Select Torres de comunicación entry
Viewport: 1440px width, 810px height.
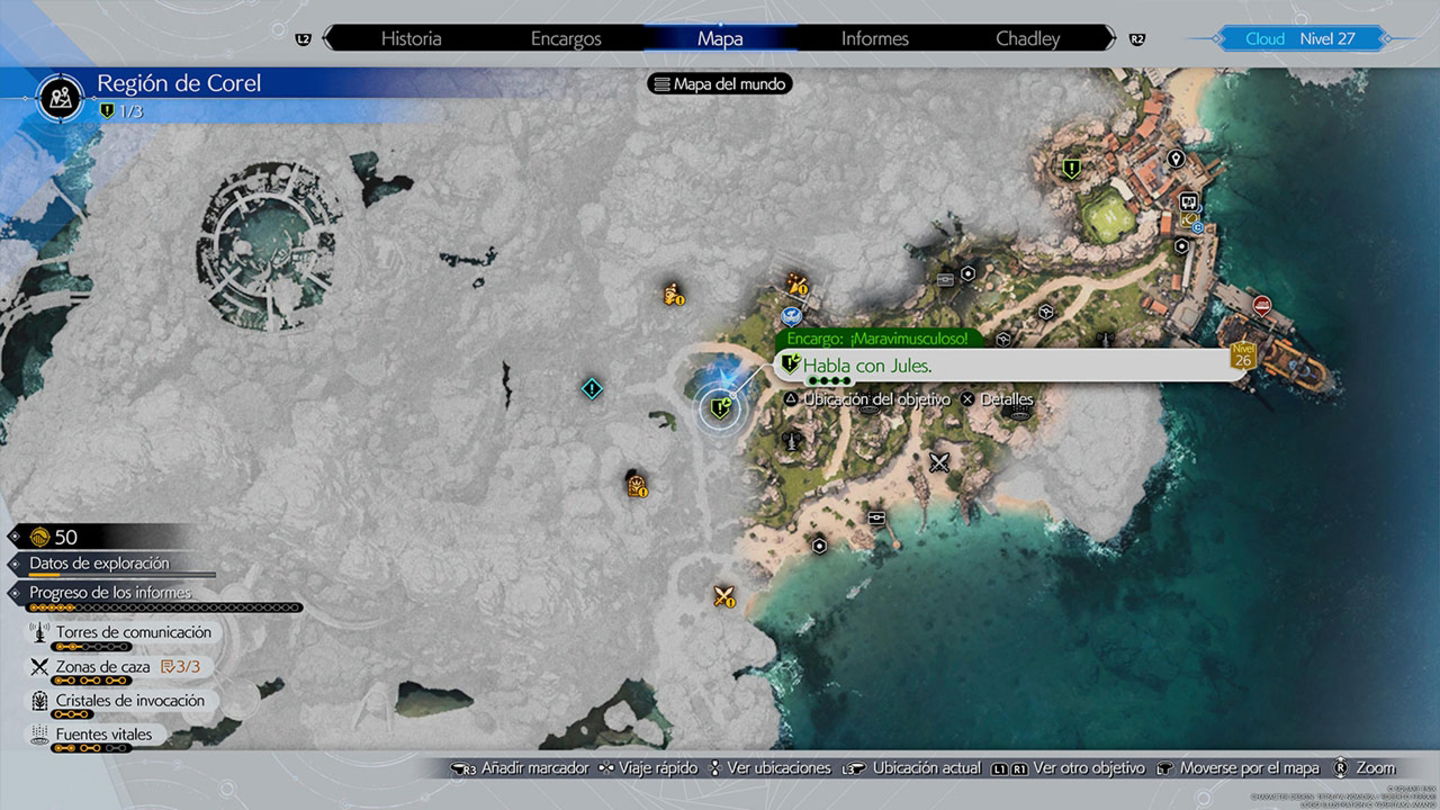[122, 632]
